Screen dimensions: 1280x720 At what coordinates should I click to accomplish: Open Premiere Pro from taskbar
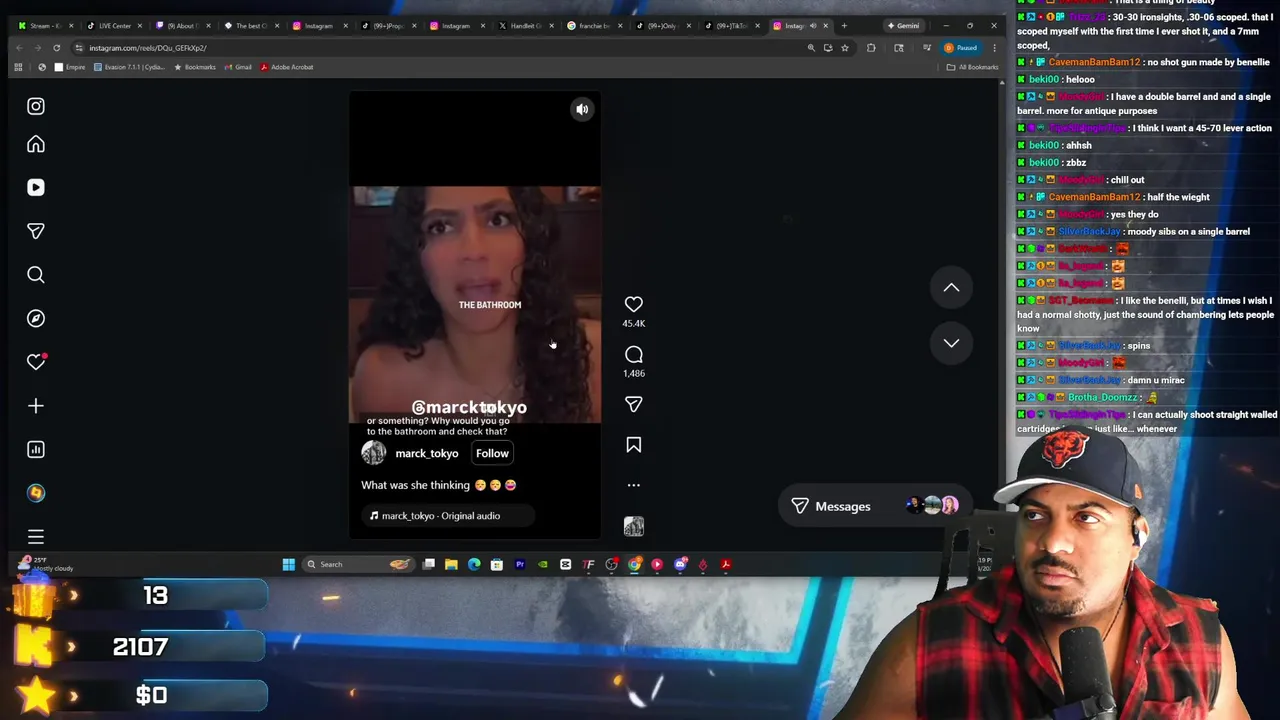click(x=520, y=564)
